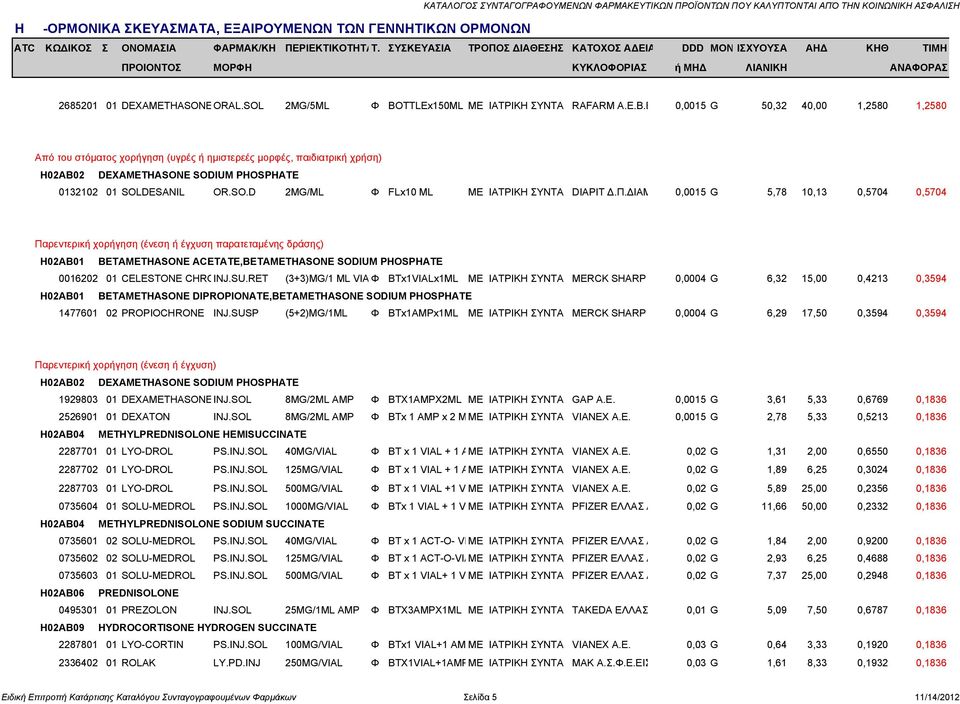This screenshot has width=960, height=704.
Task: Click GAP A.E. license holder
Action: 593,399
